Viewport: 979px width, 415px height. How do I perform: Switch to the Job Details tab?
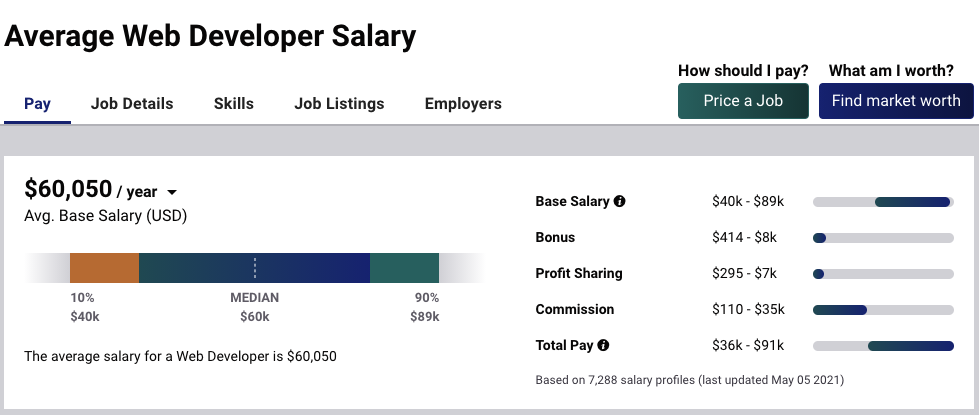(x=132, y=104)
